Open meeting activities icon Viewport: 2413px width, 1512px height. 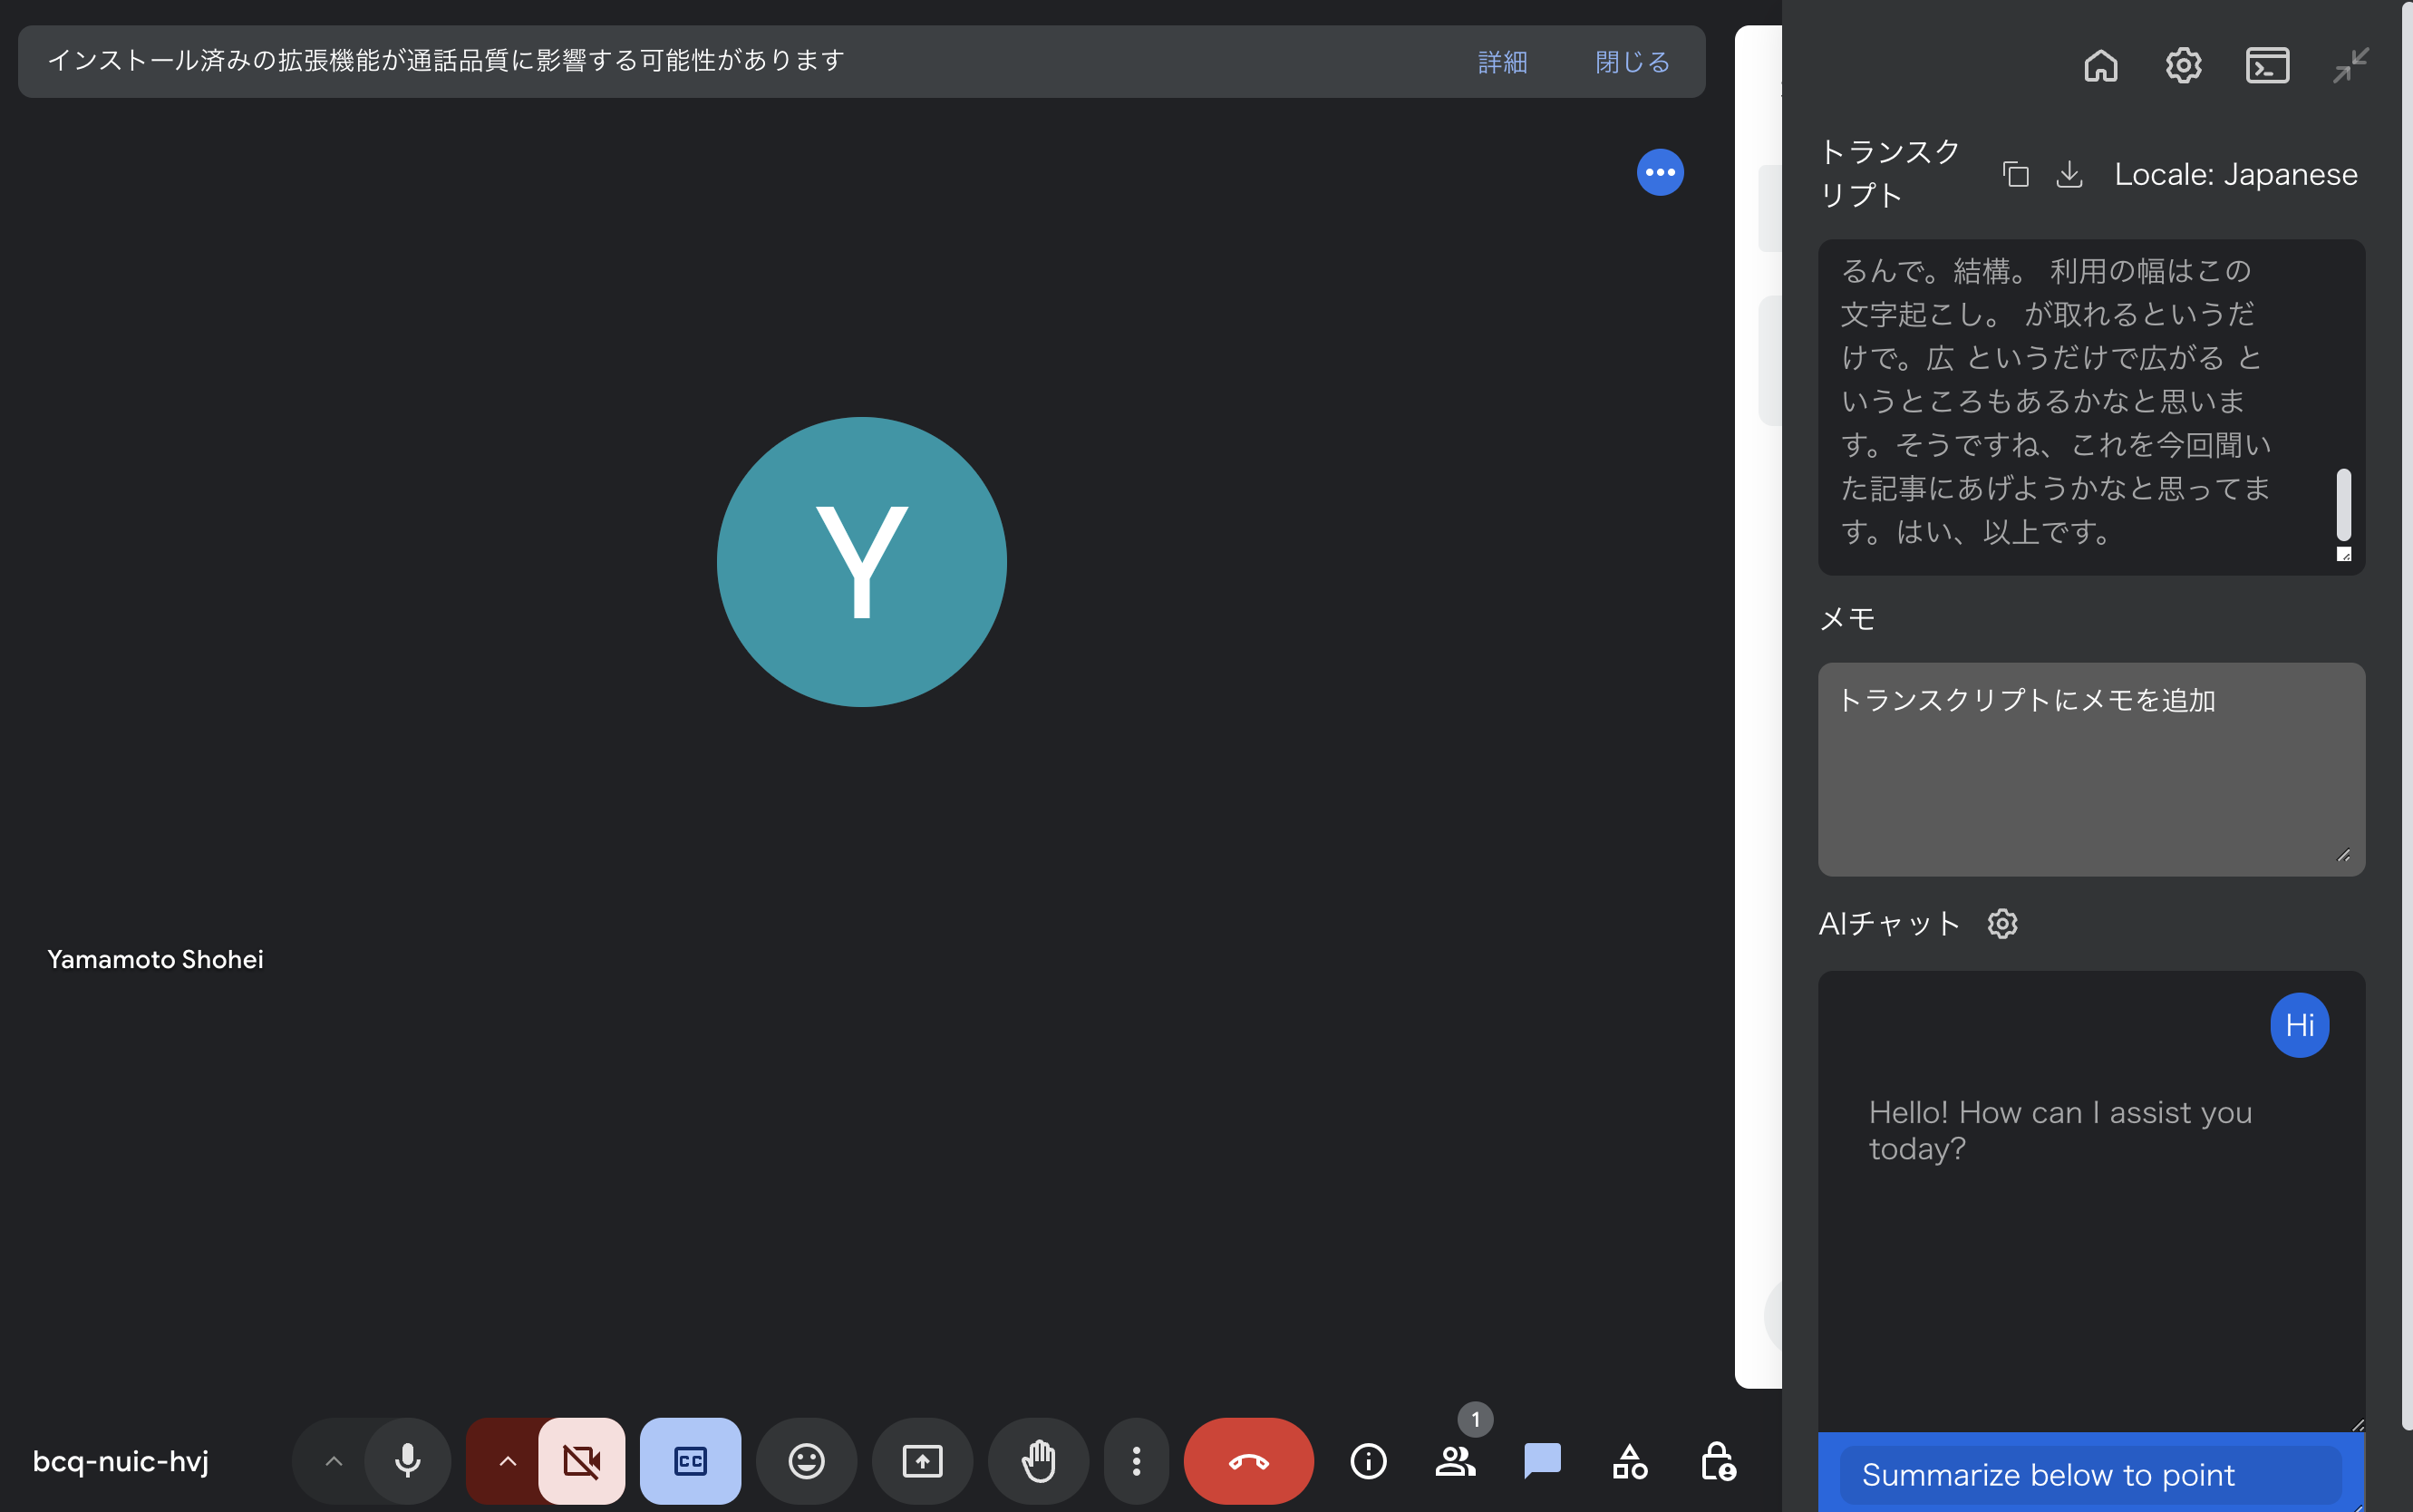[x=1629, y=1461]
